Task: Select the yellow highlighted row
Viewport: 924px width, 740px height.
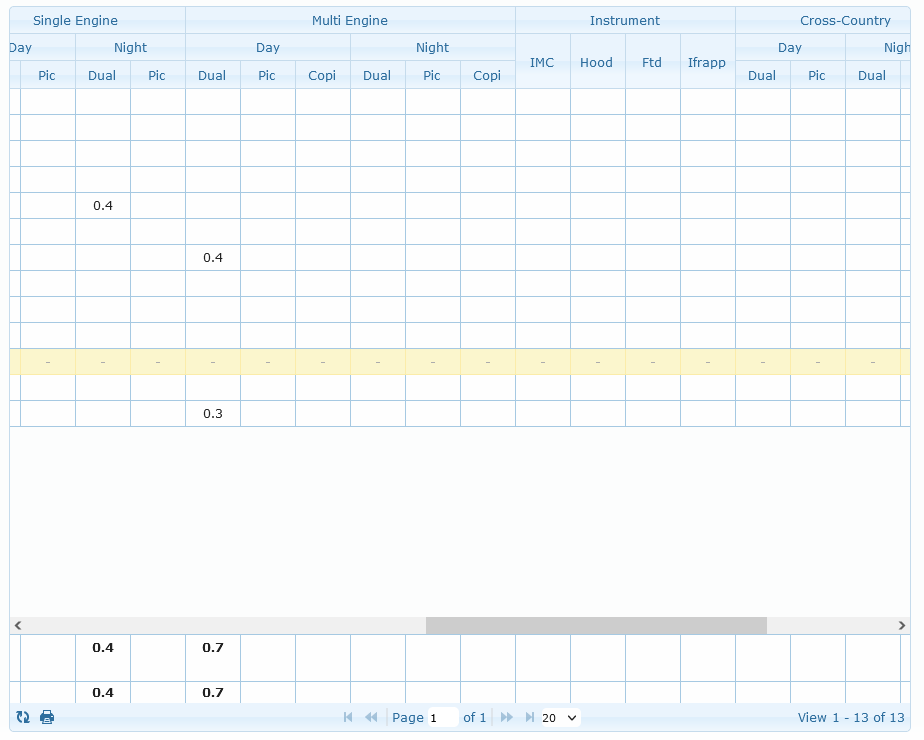Action: pyautogui.click(x=460, y=362)
